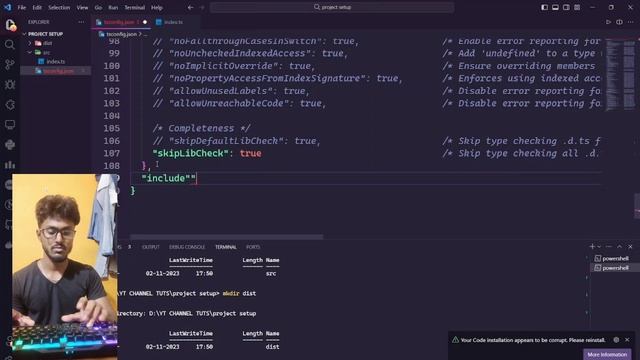Split the editor with the split icon

point(619,22)
